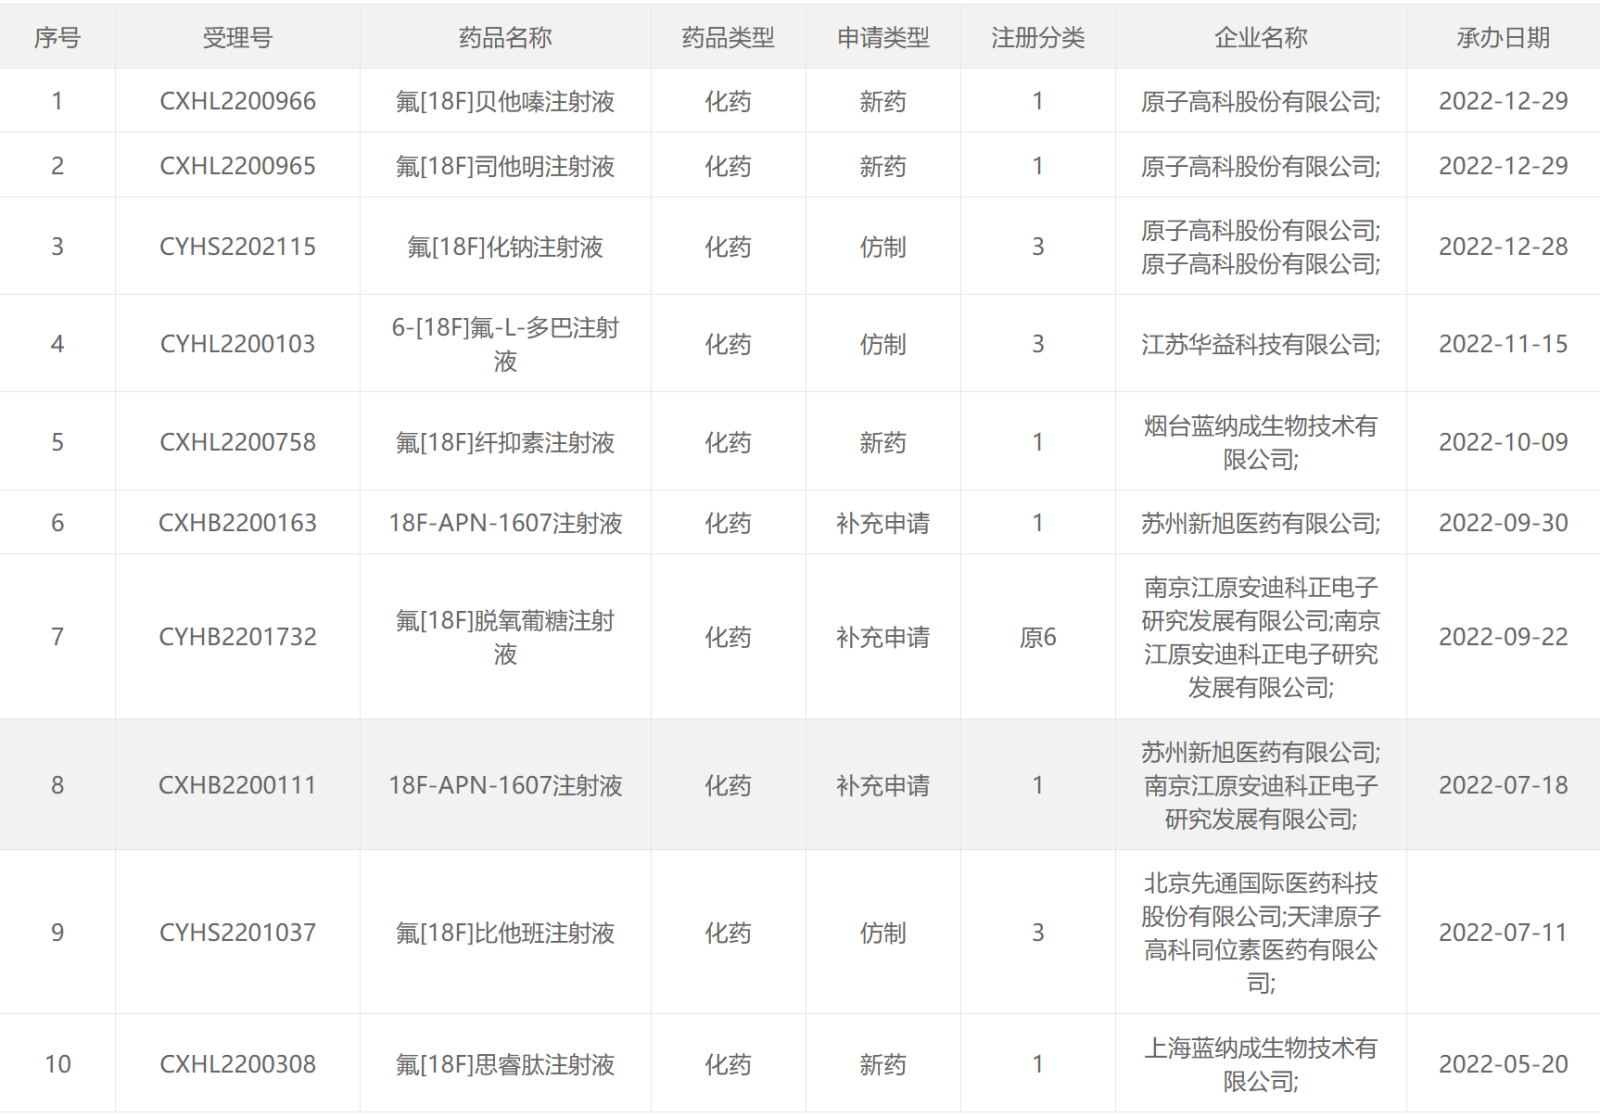Click drug name 氟[18F]思睿肽注射液
The height and width of the screenshot is (1118, 1600).
click(x=505, y=1065)
